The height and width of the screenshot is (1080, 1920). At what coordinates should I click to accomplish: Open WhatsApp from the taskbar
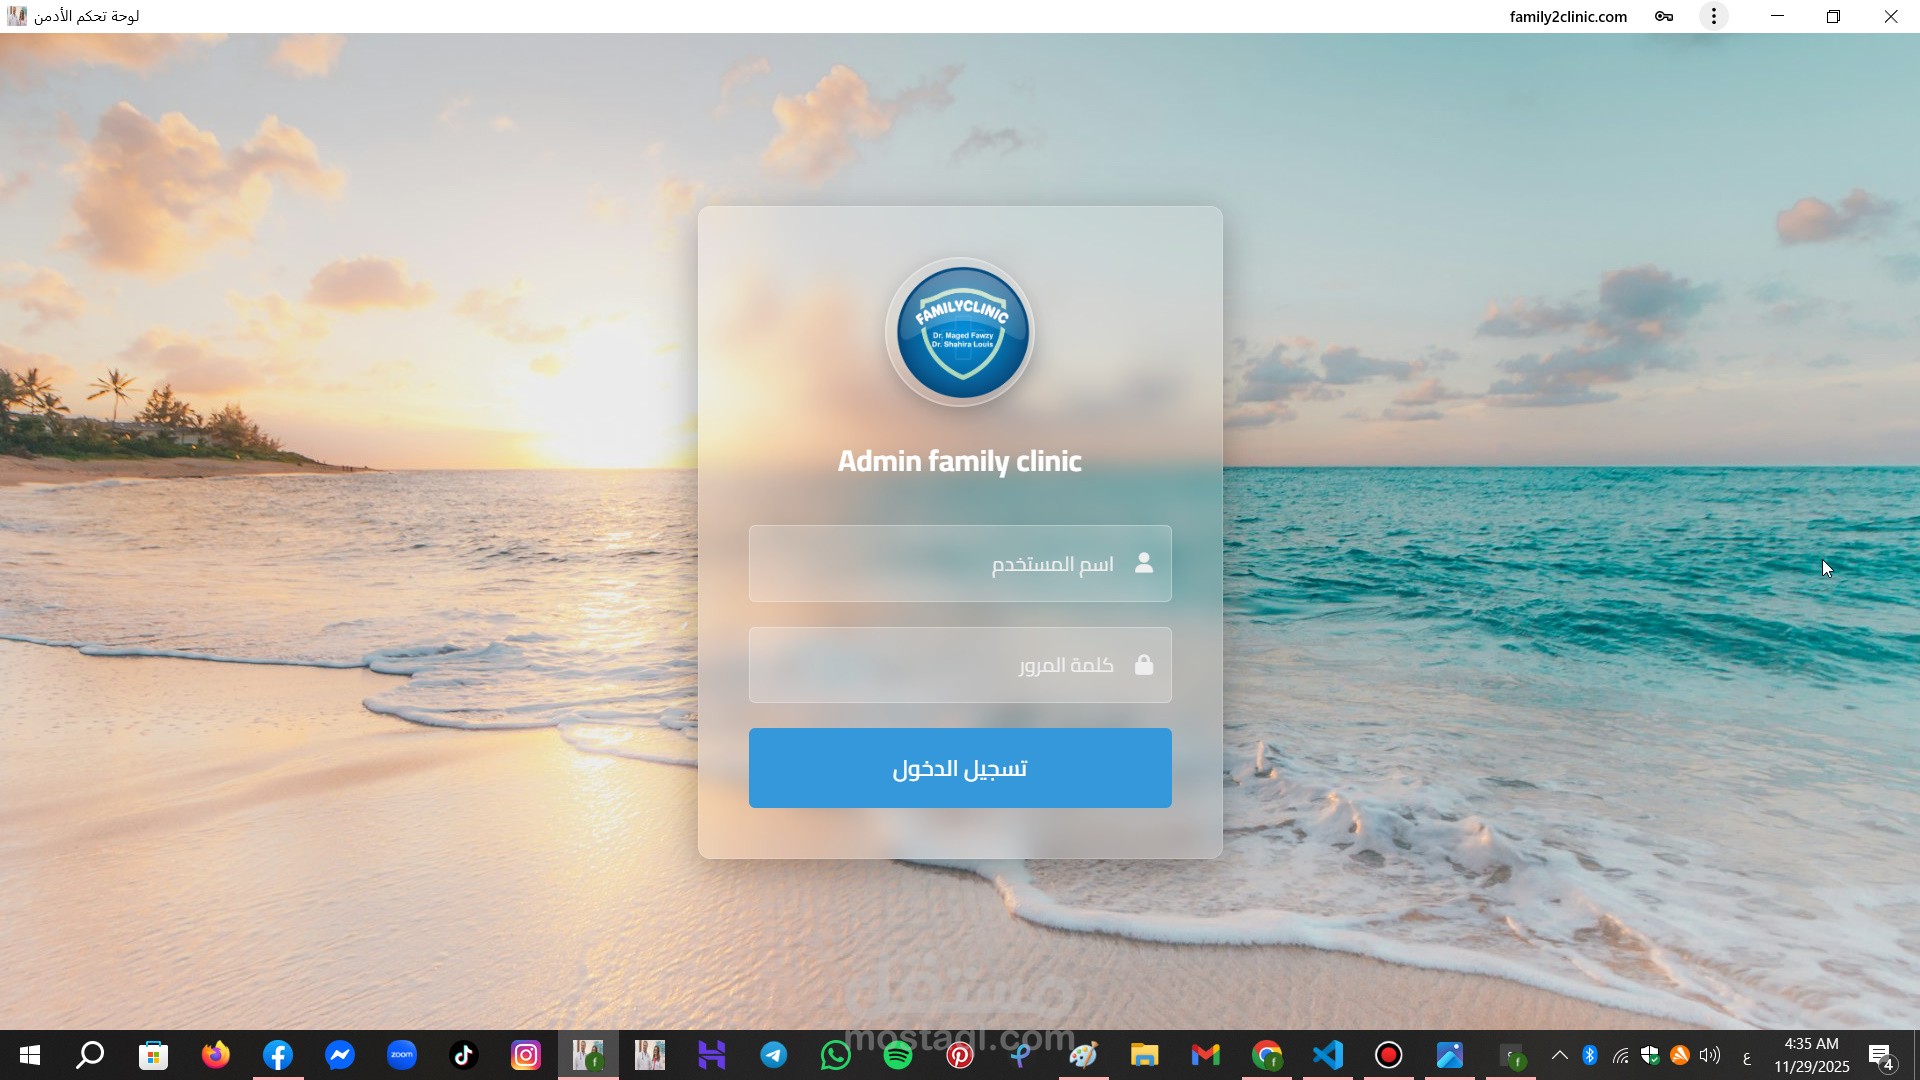point(836,1055)
